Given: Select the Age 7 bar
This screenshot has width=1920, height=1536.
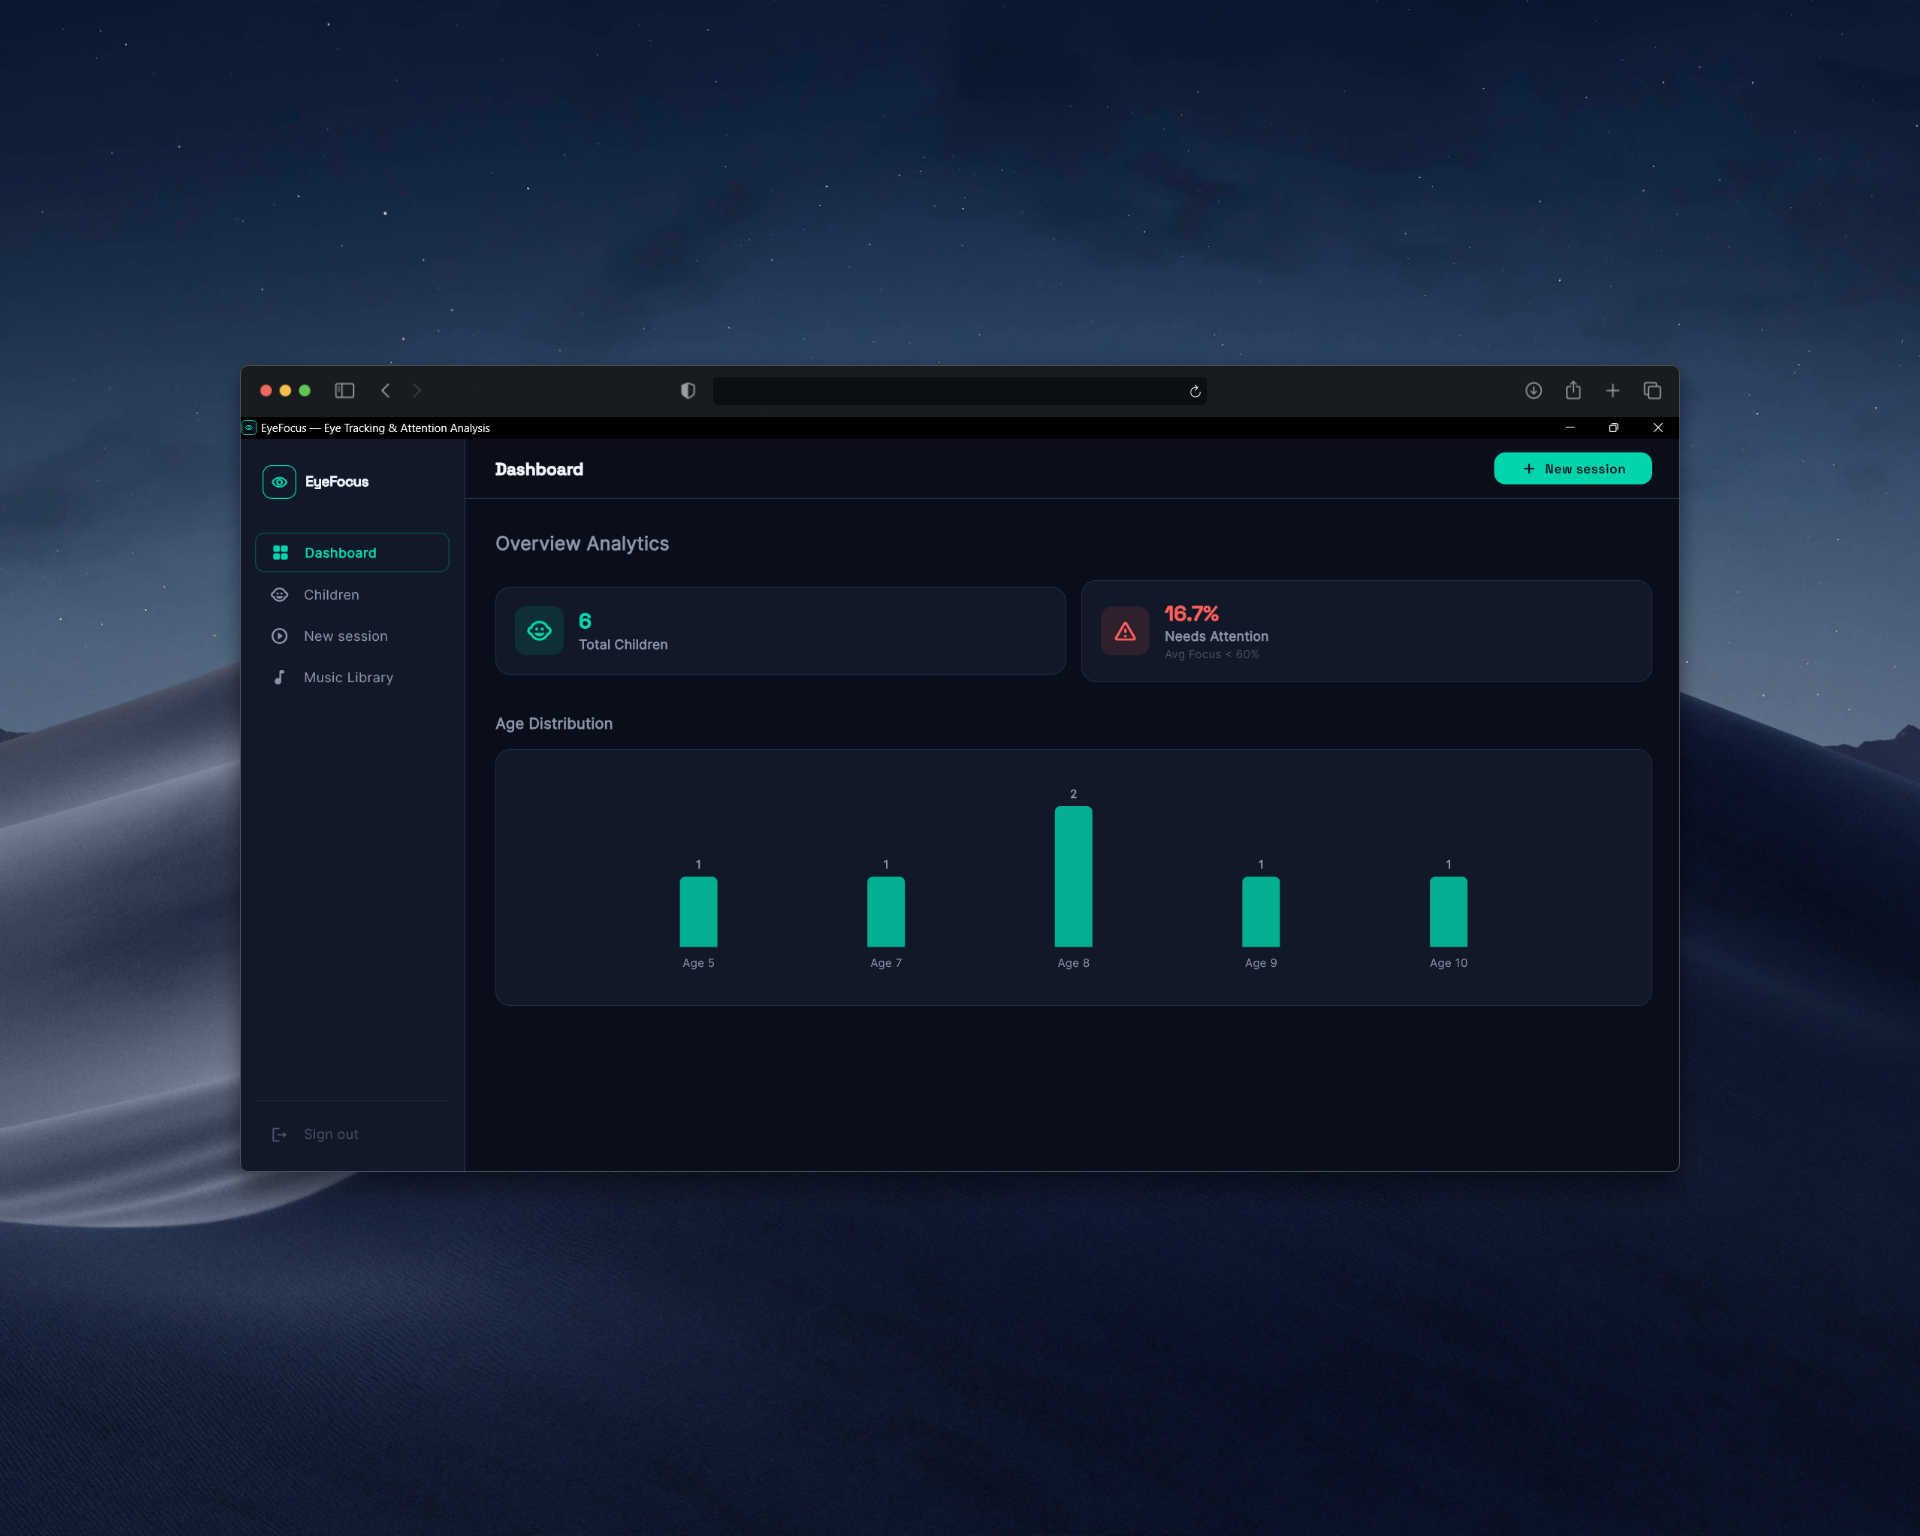Looking at the screenshot, I should [x=886, y=912].
